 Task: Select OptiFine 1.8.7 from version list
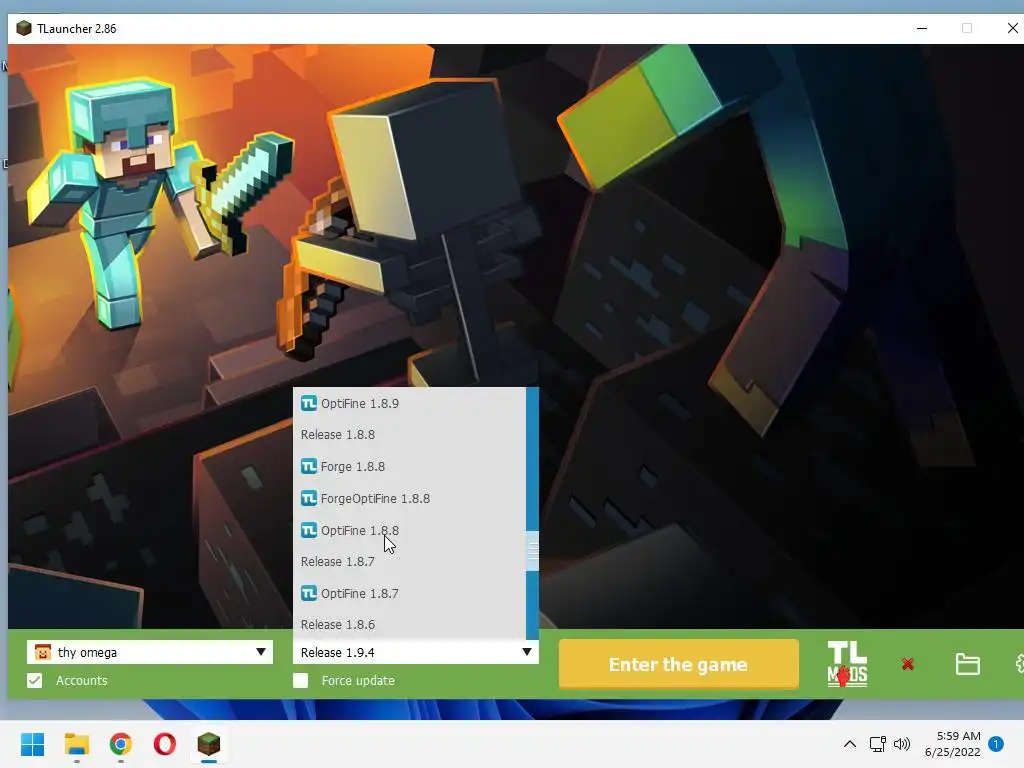[409, 593]
